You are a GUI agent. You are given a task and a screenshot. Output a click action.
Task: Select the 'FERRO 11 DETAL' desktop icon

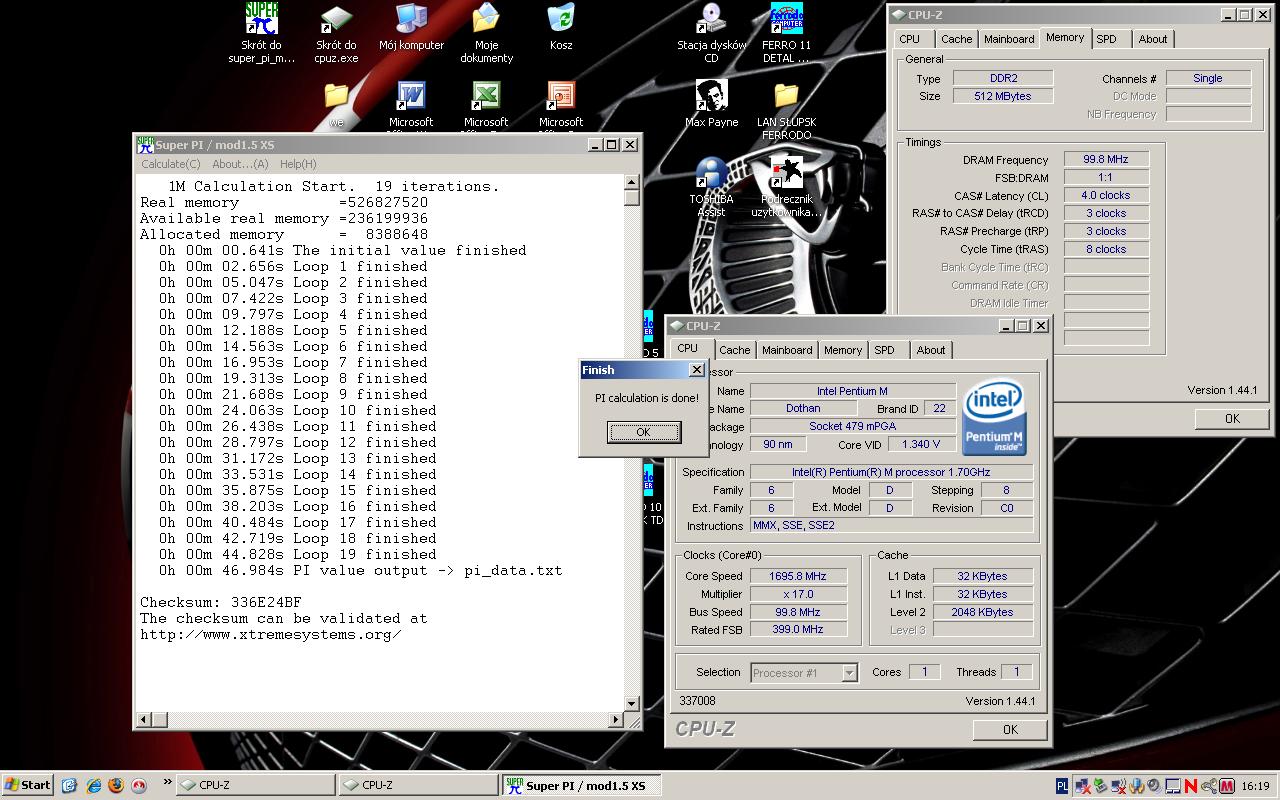(x=786, y=19)
